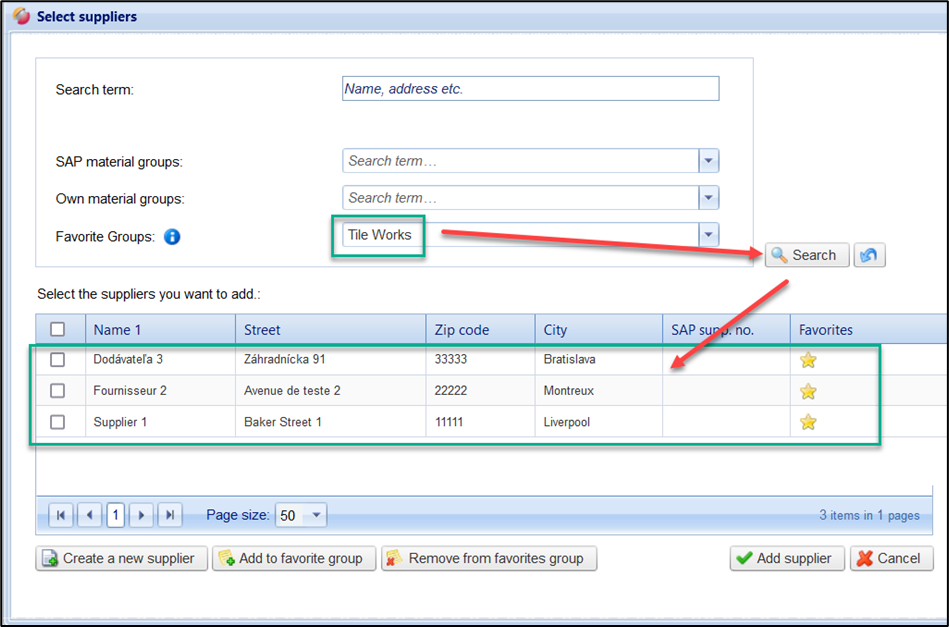Toggle the select-all checkbox in table header
This screenshot has height=627, width=949.
[x=58, y=329]
